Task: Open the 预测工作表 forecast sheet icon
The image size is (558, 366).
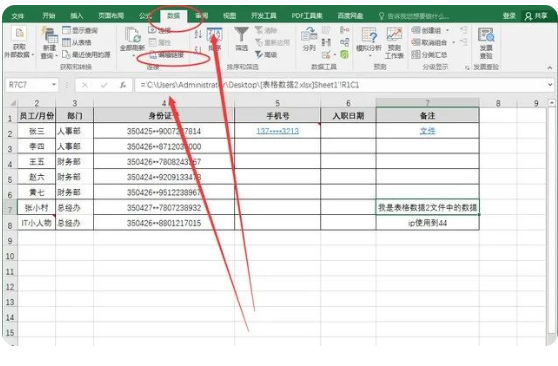Action: (x=394, y=35)
